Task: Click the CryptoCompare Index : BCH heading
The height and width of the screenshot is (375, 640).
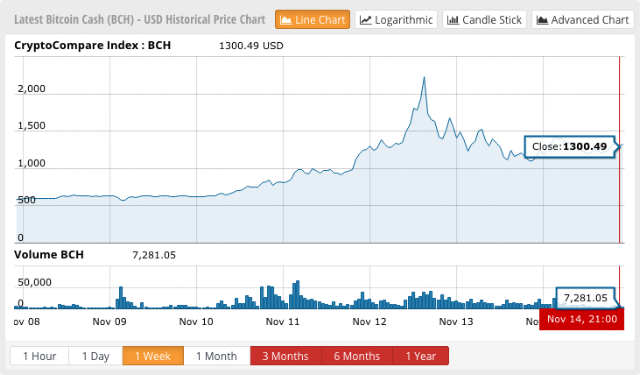Action: click(93, 45)
